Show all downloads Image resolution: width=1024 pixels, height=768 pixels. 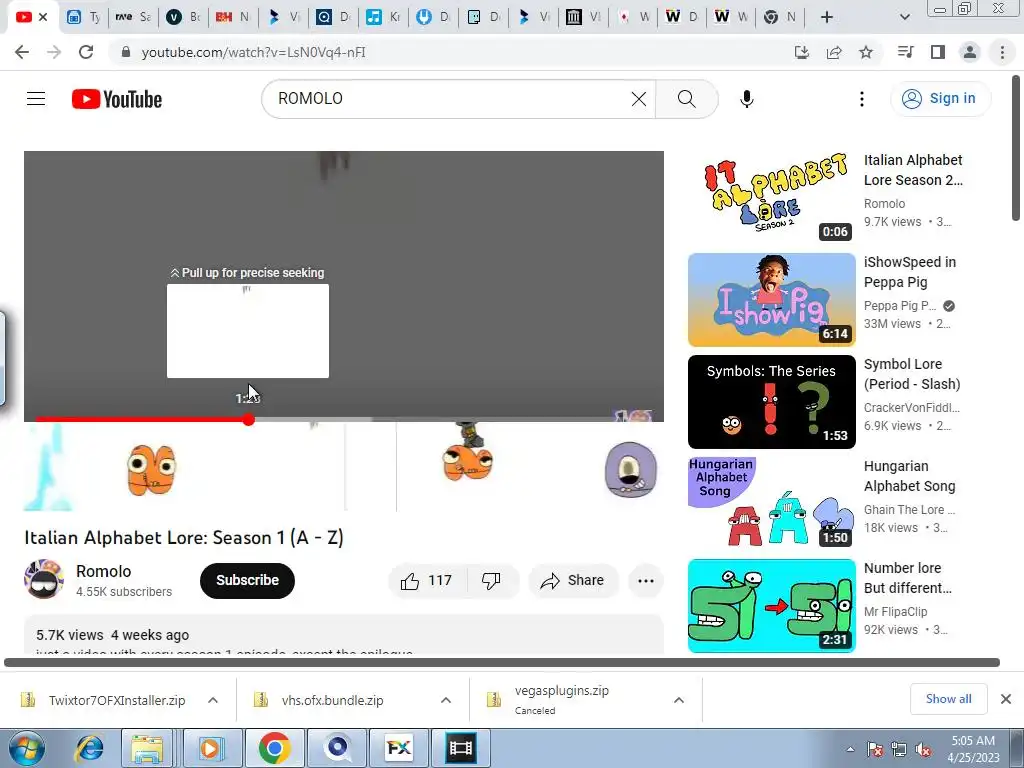[948, 699]
